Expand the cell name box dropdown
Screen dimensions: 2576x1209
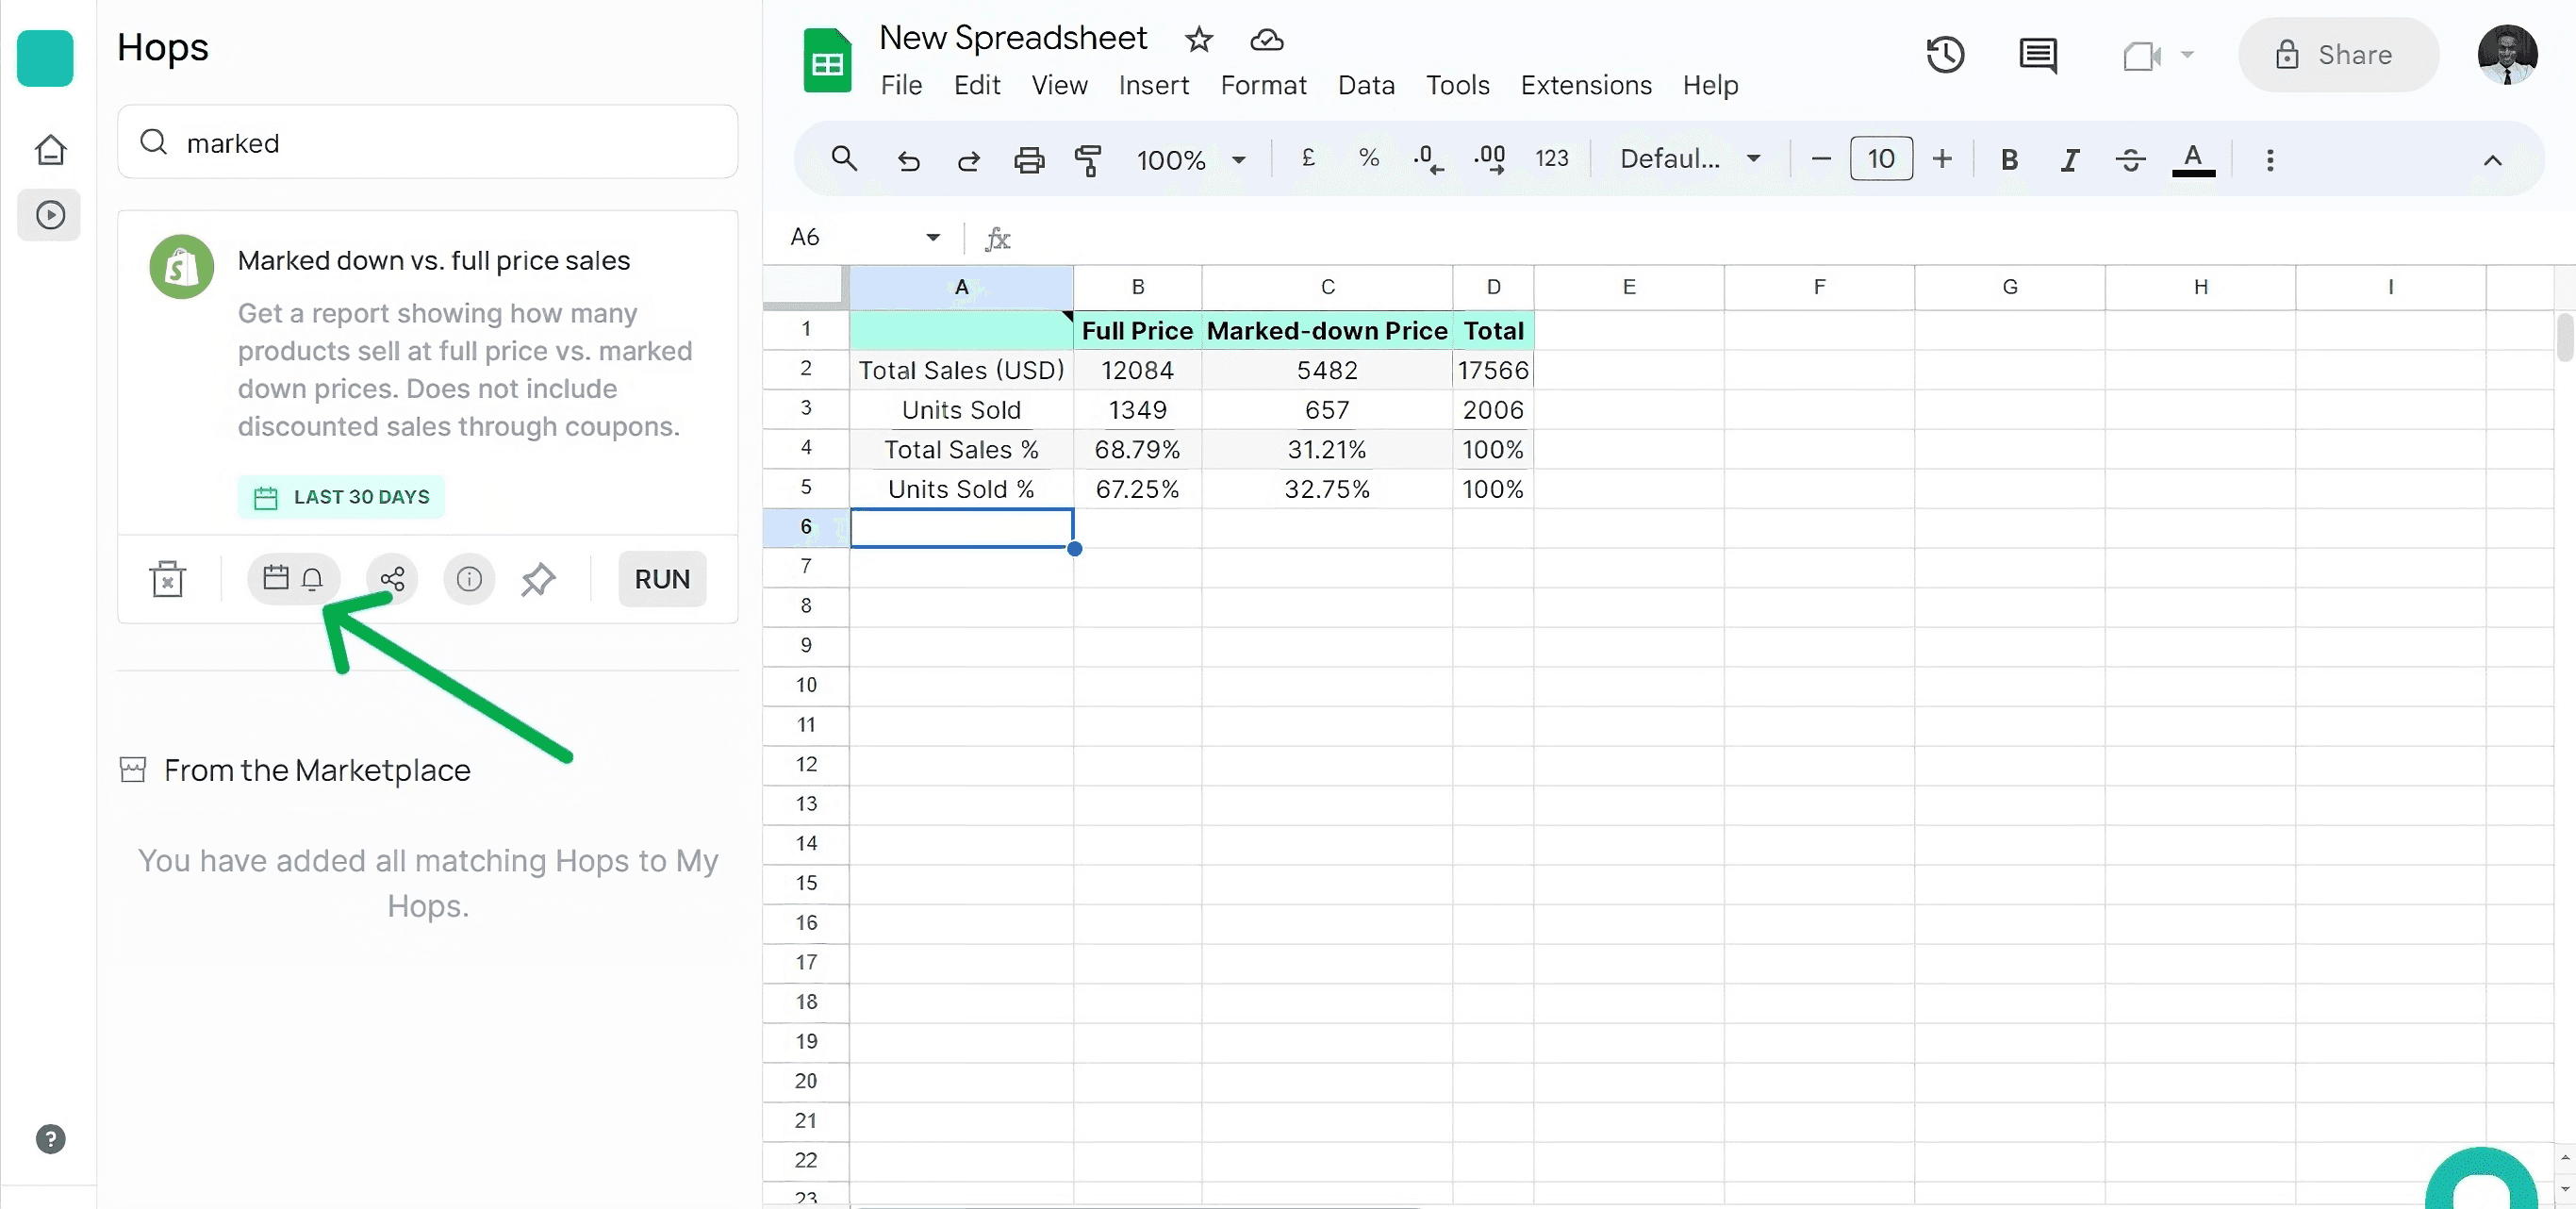[932, 237]
